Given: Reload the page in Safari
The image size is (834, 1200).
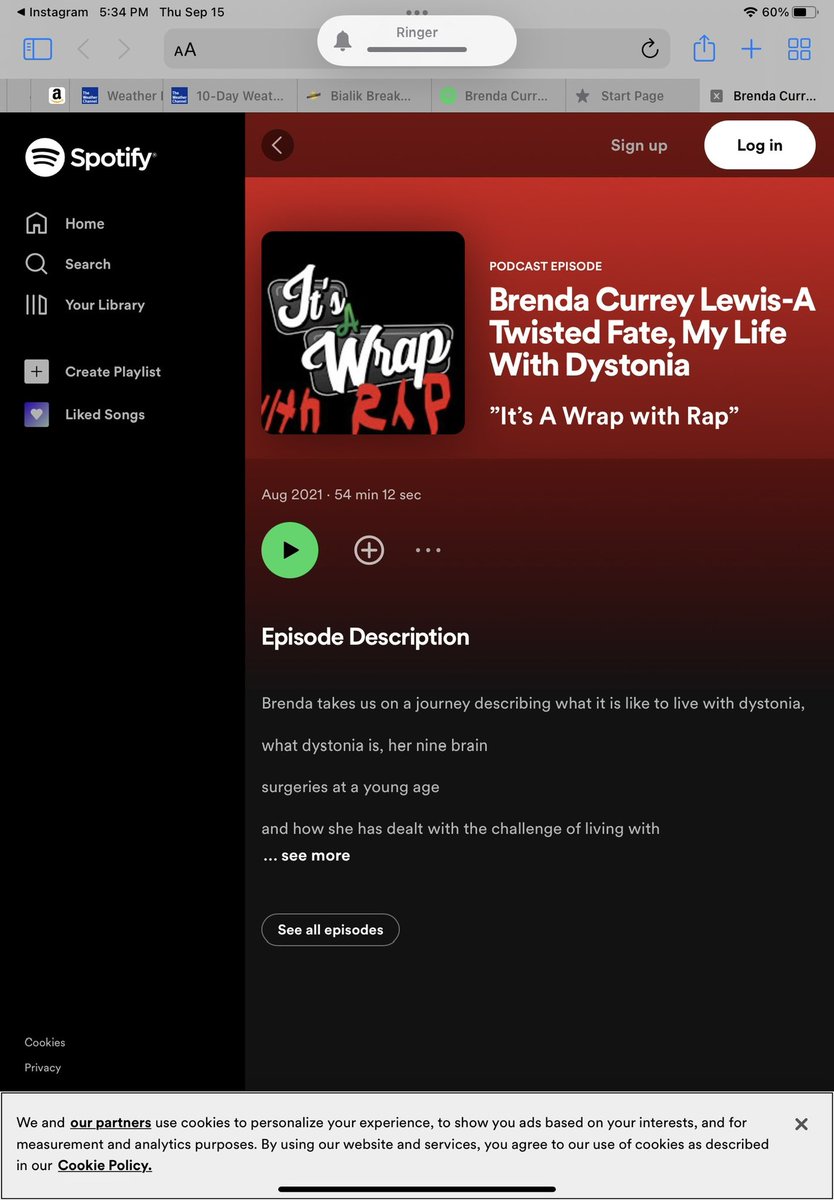Looking at the screenshot, I should click(649, 49).
